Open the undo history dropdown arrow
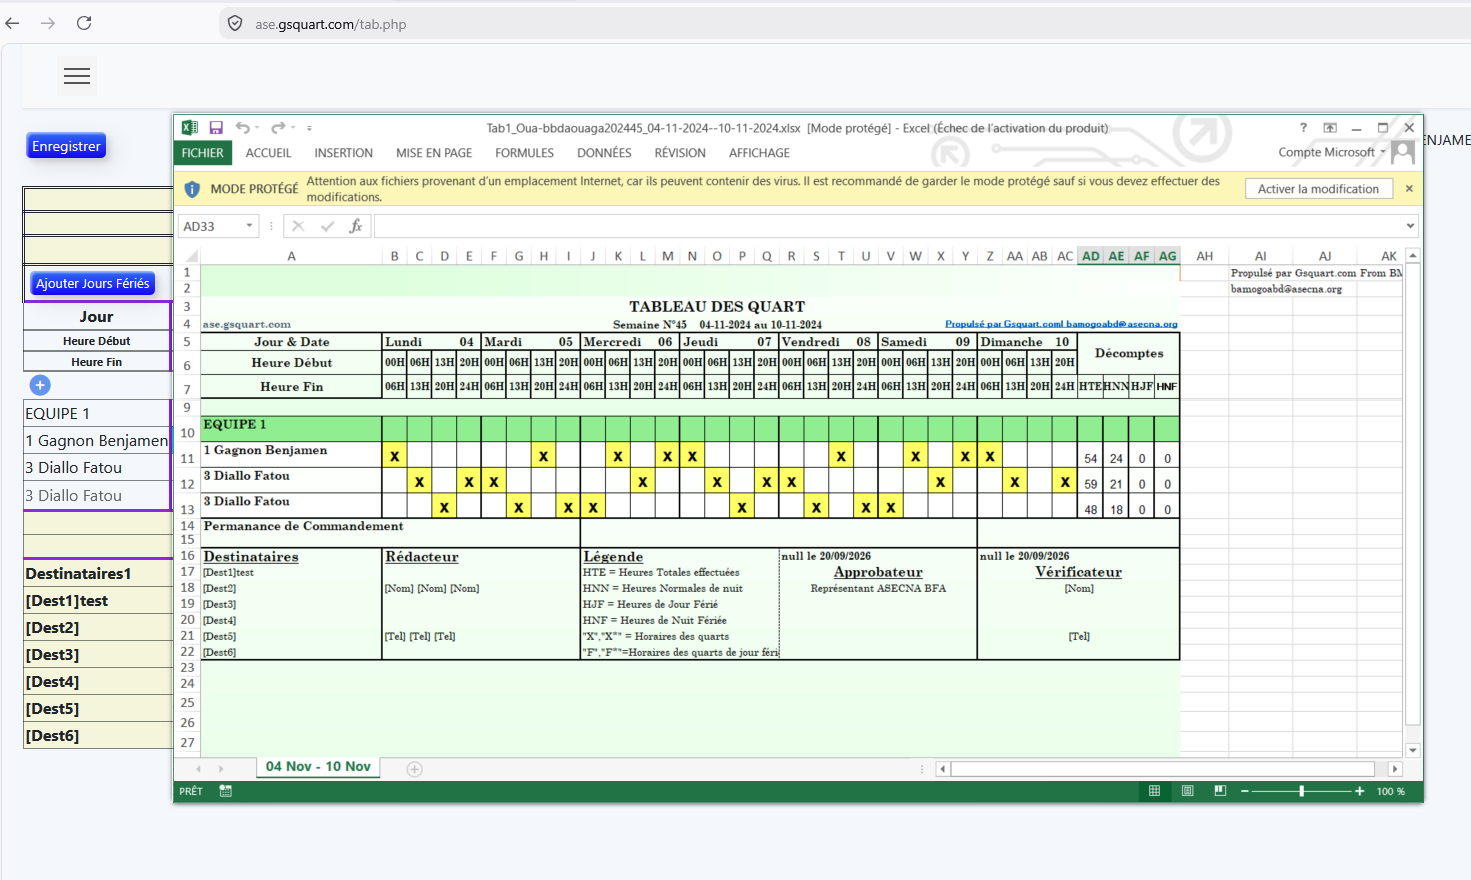Viewport: 1471px width, 880px height. [x=257, y=128]
